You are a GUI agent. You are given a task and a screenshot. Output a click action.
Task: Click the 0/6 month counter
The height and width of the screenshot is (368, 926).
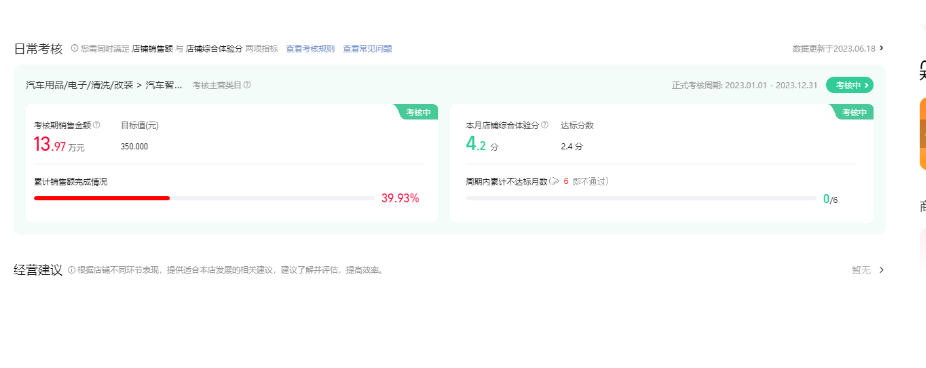pyautogui.click(x=830, y=199)
